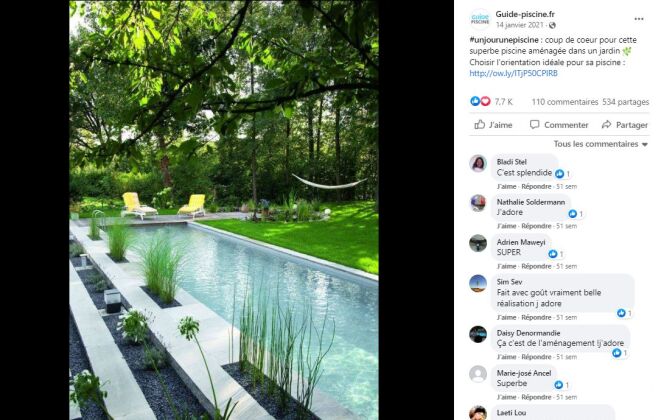Click the like reaction on Sim Sev's comment
The image size is (664, 420).
621,313
